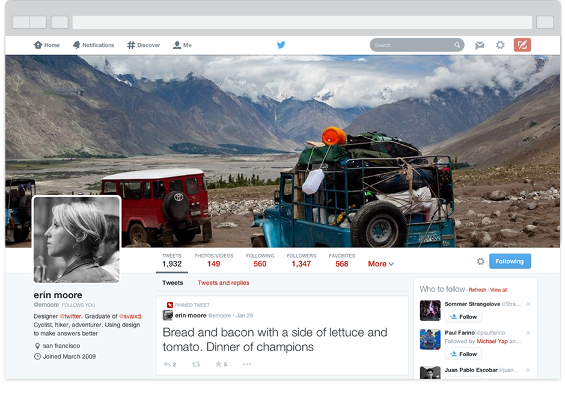Screen dimensions: 565x398
Task: Open erin moore's profile photo
Action: pyautogui.click(x=76, y=240)
